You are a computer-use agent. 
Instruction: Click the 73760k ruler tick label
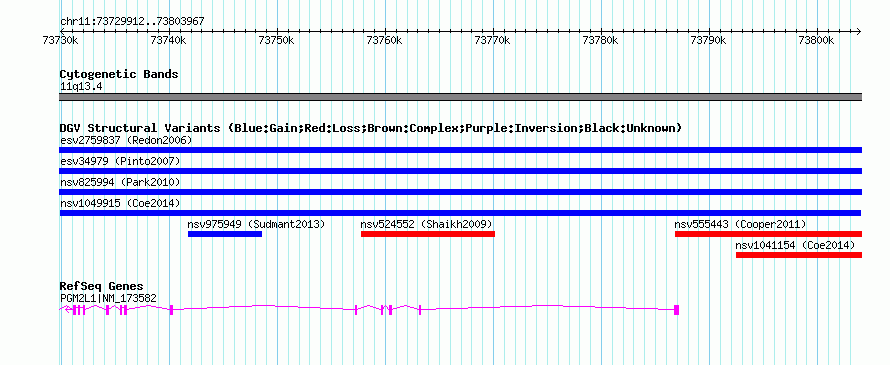click(385, 41)
